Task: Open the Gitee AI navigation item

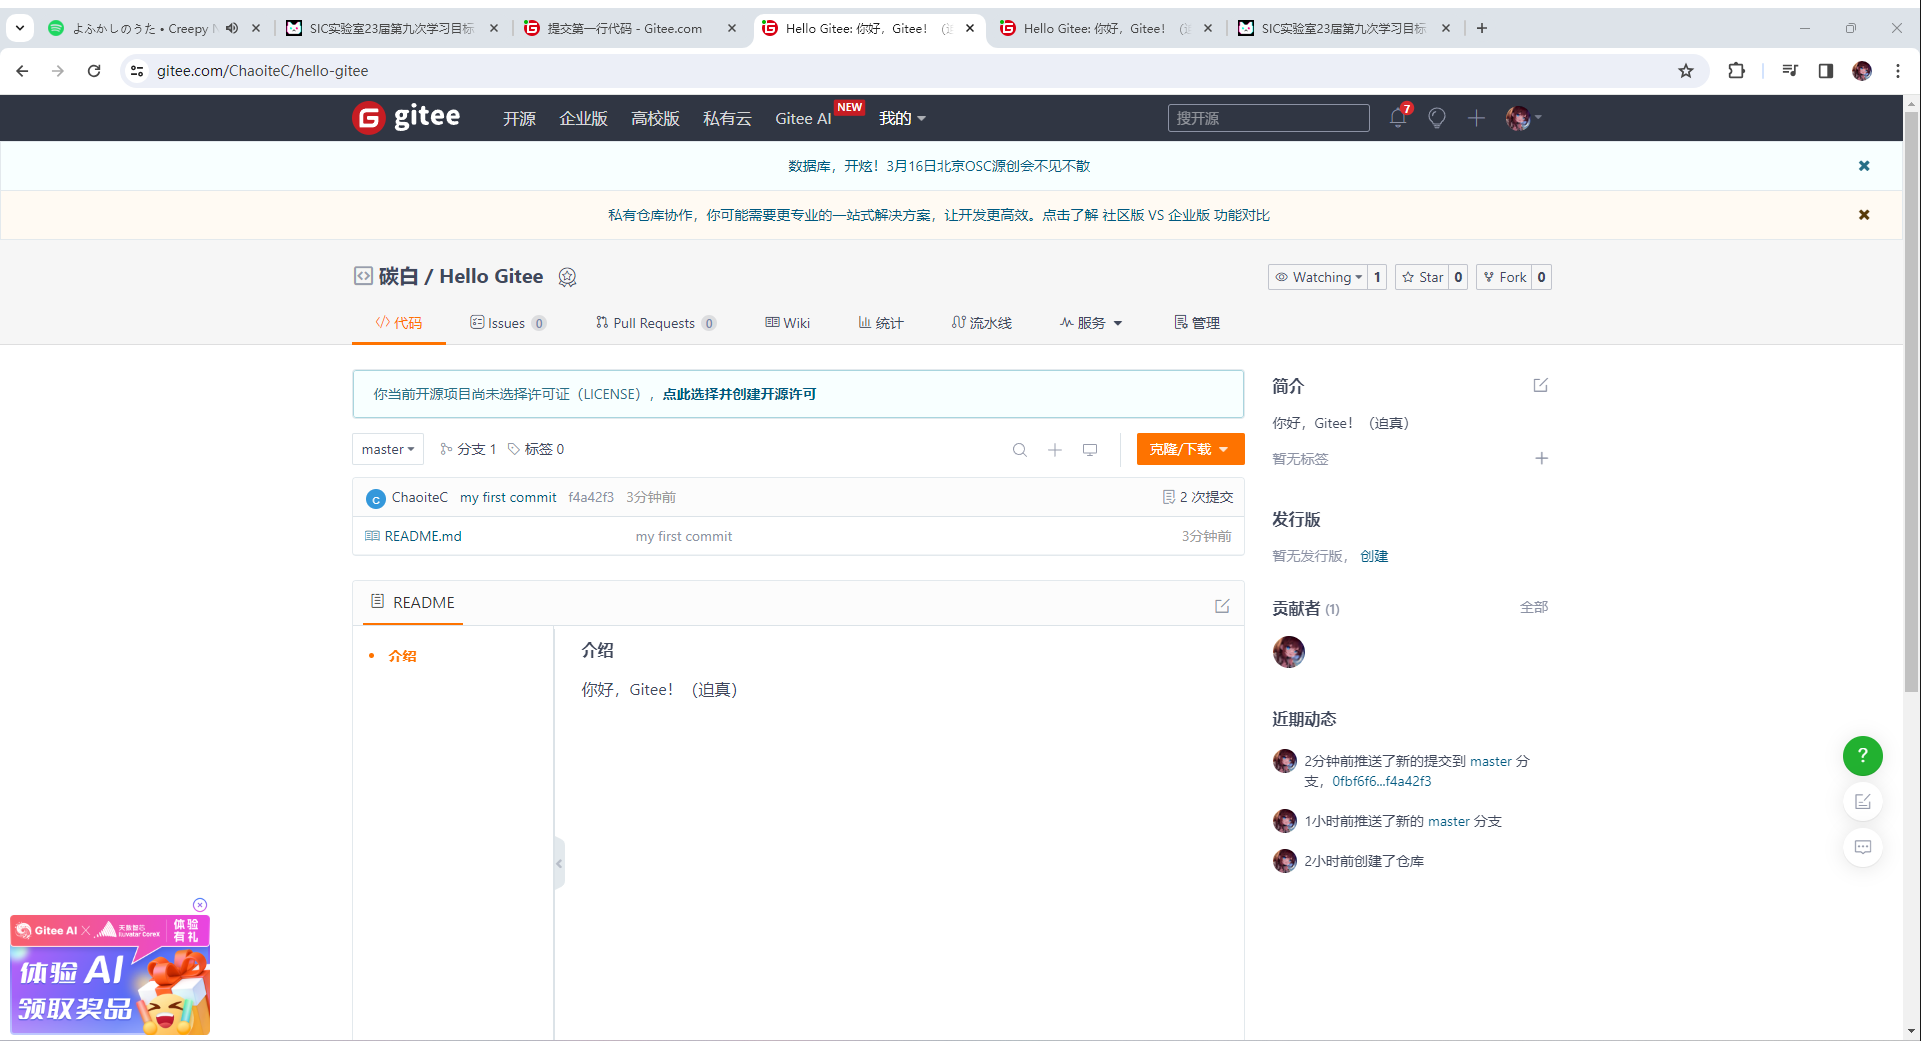Action: pos(803,118)
